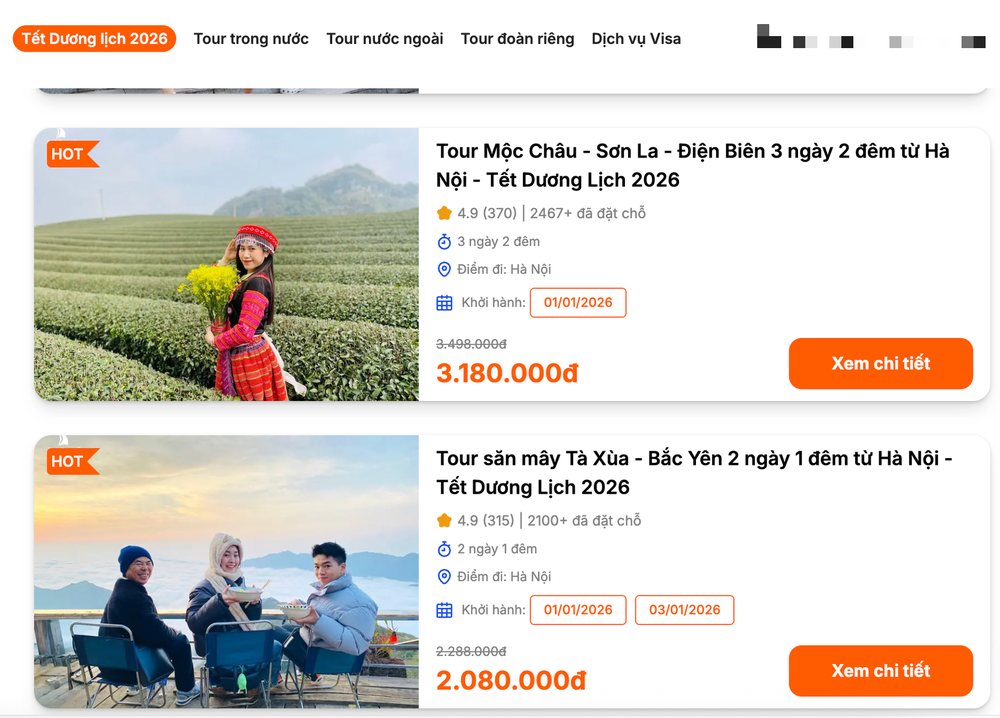This screenshot has height=718, width=1000.
Task: Click the HOT ribbon on the Tà Xùa tour
Action: [x=72, y=461]
